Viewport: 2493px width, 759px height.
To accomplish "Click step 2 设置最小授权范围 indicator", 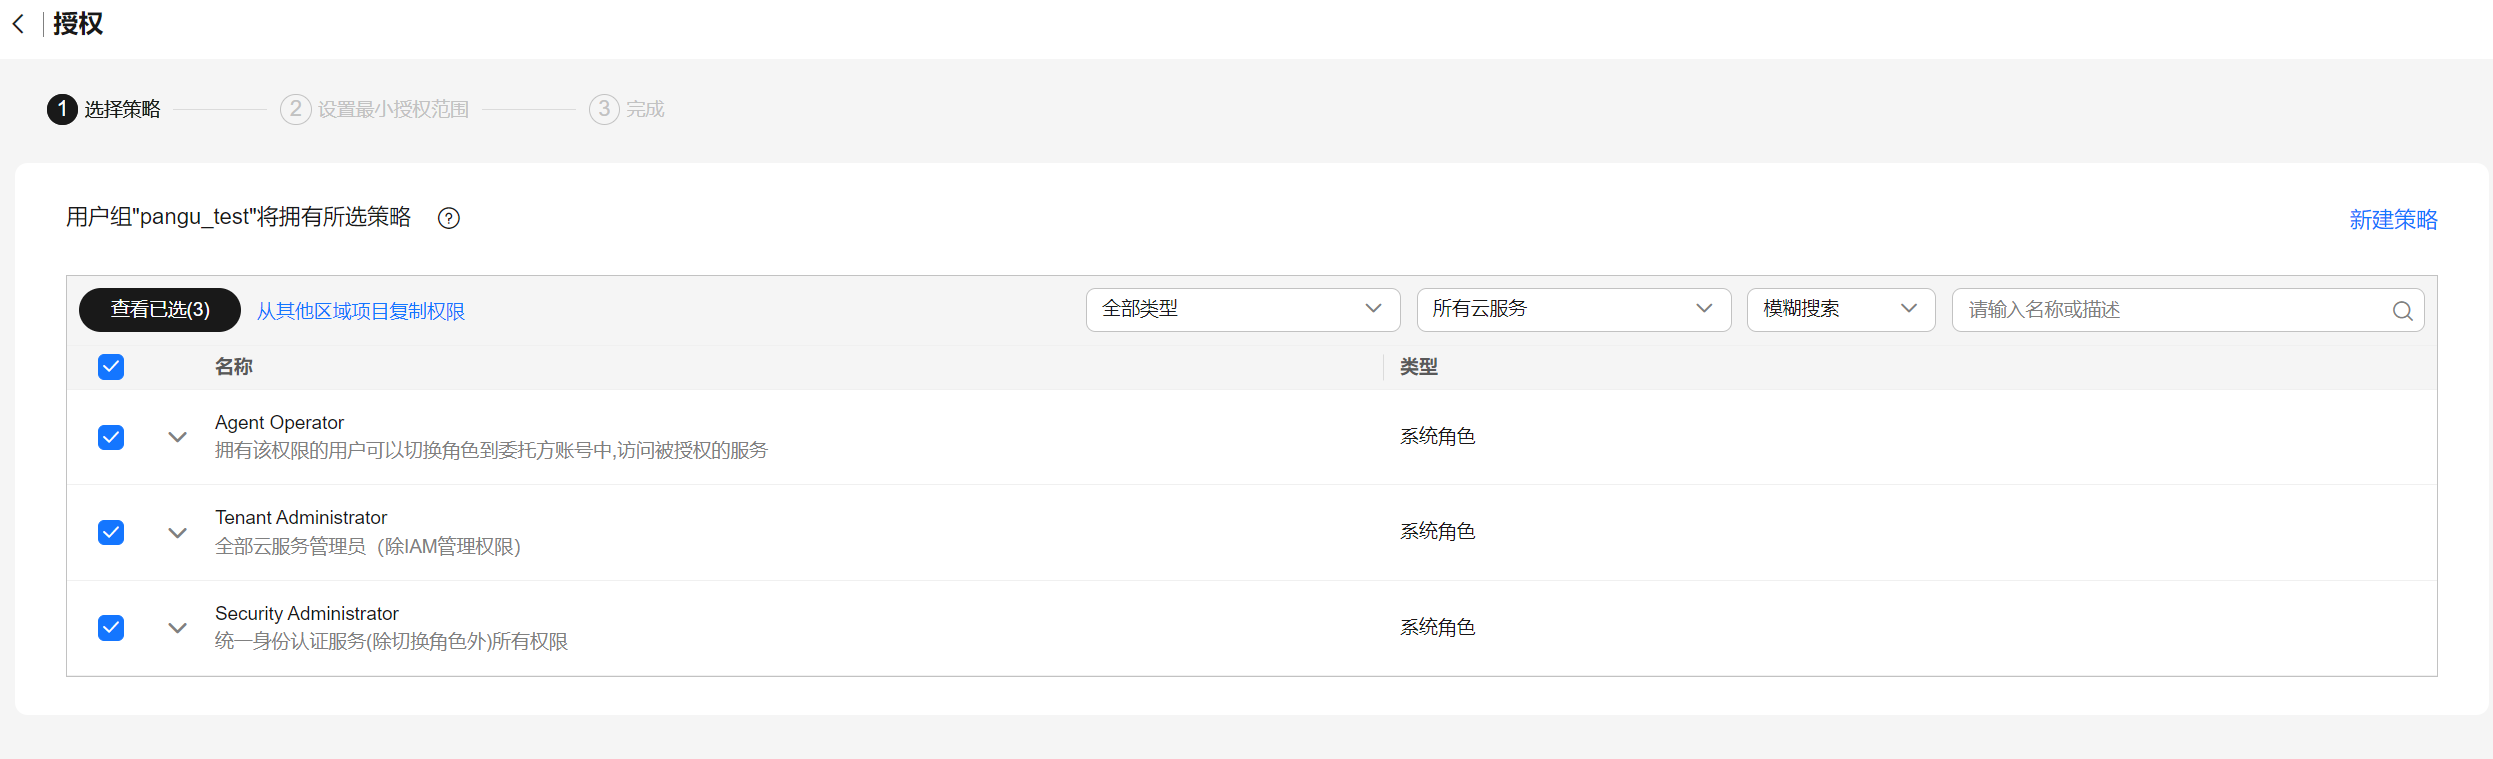I will tap(375, 109).
